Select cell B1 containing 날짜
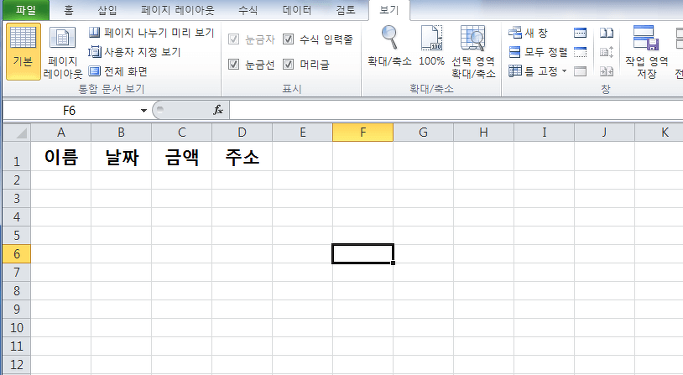Screen dimensions: 683x375 [121, 157]
